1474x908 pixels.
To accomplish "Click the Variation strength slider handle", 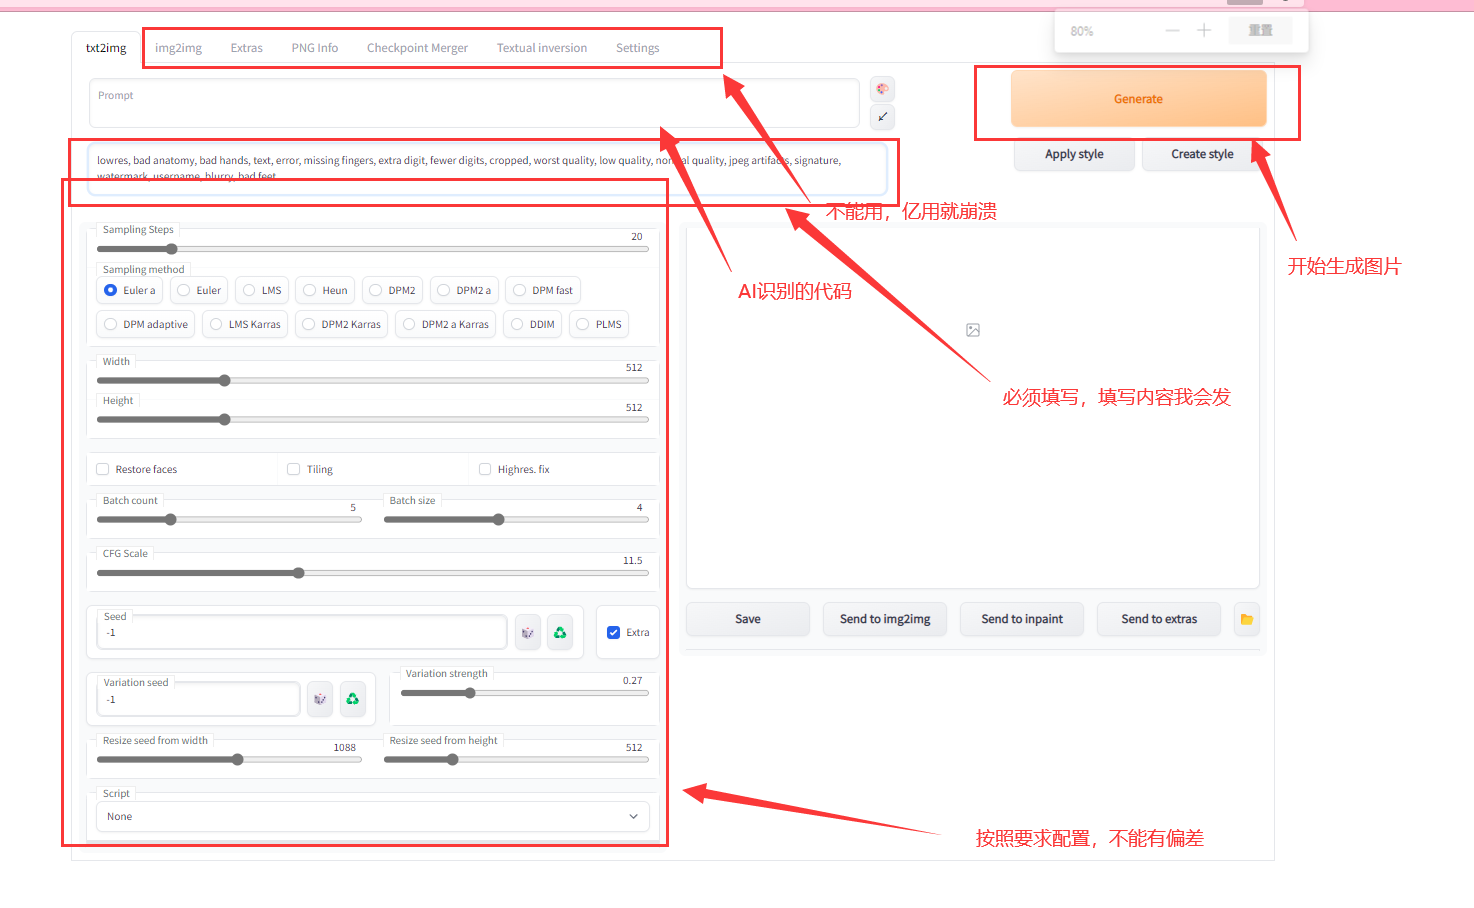I will click(470, 693).
